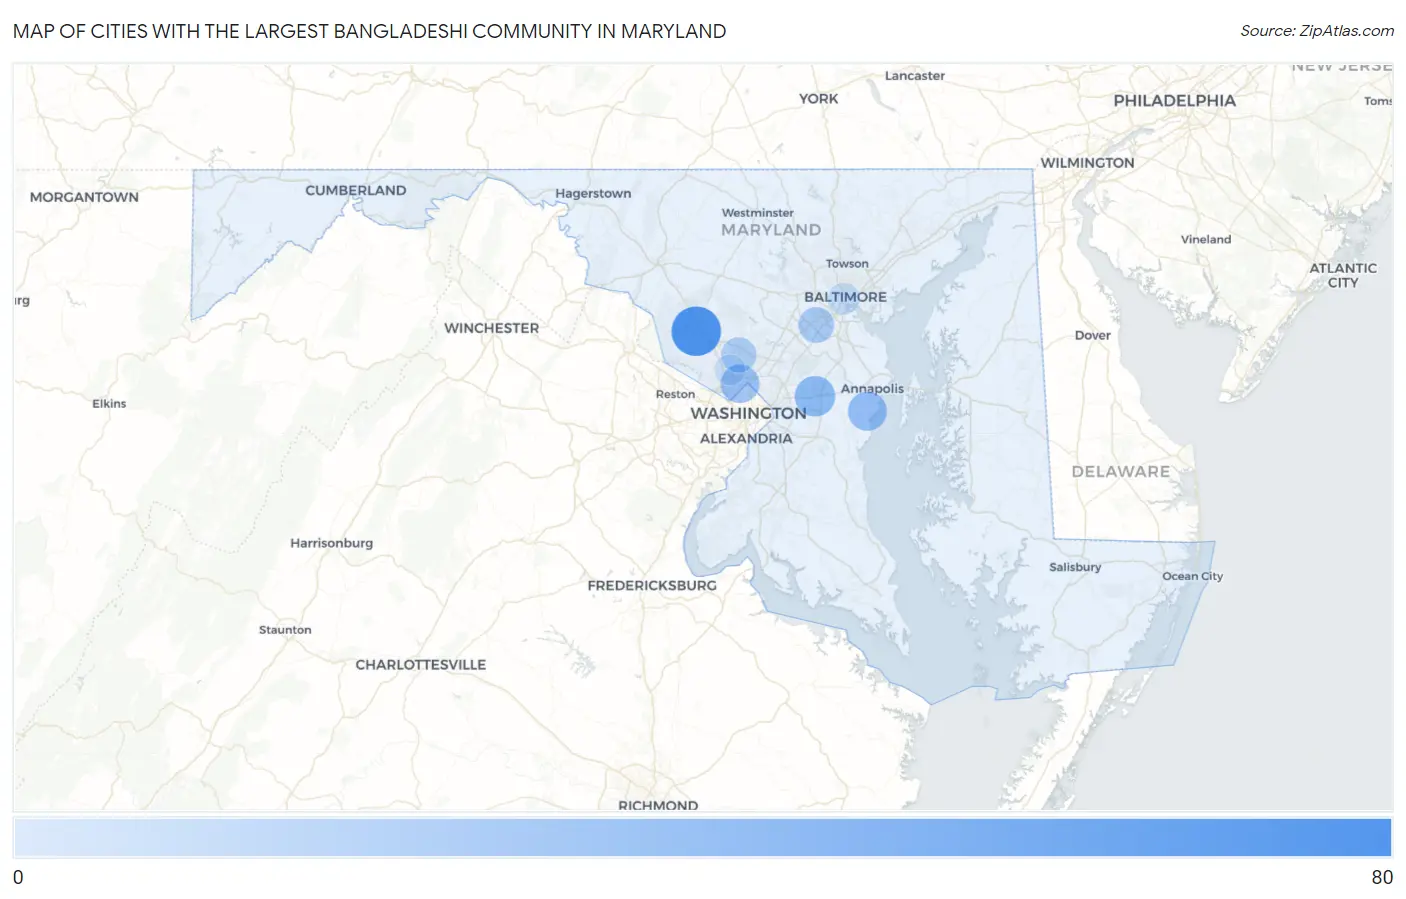Screen dimensions: 1406x899
Task: Click the FREDERICKSBURG label
Action: [652, 585]
